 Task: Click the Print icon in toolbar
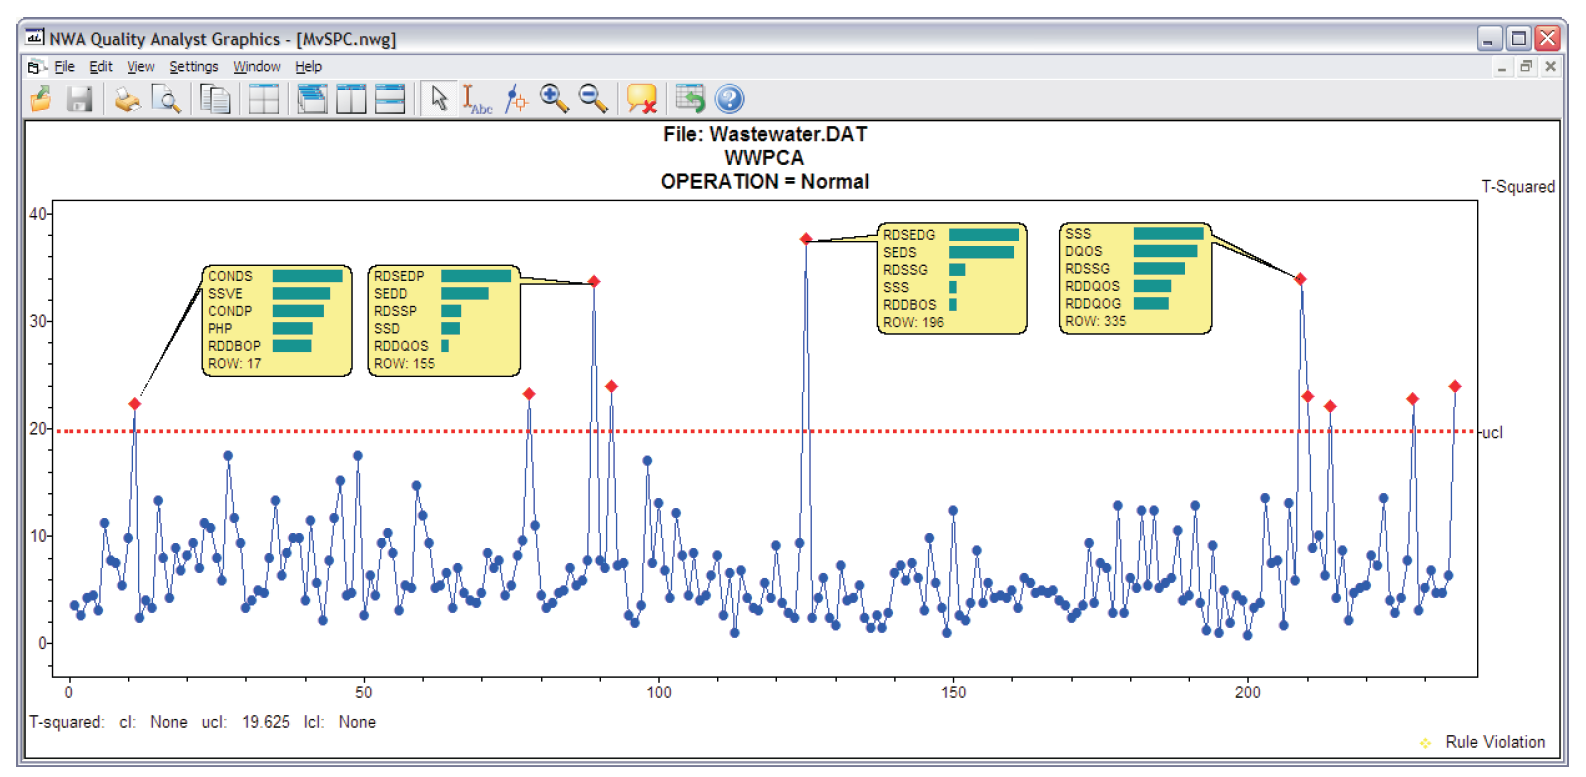pos(127,99)
